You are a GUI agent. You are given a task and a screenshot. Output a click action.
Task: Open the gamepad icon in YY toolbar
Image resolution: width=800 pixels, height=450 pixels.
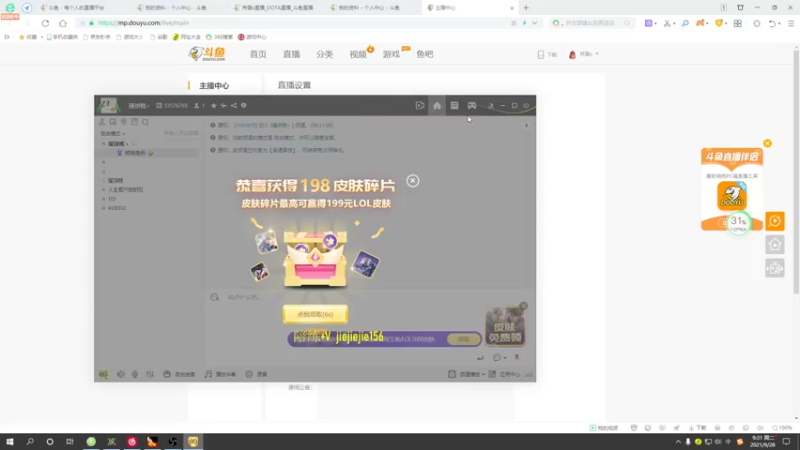[x=472, y=106]
